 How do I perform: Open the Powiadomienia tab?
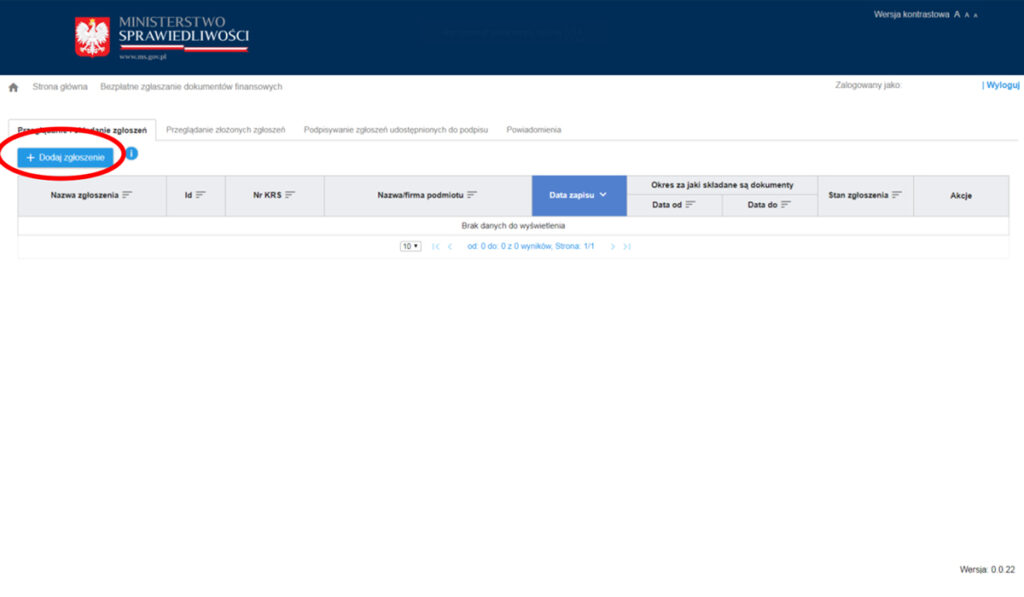point(534,130)
